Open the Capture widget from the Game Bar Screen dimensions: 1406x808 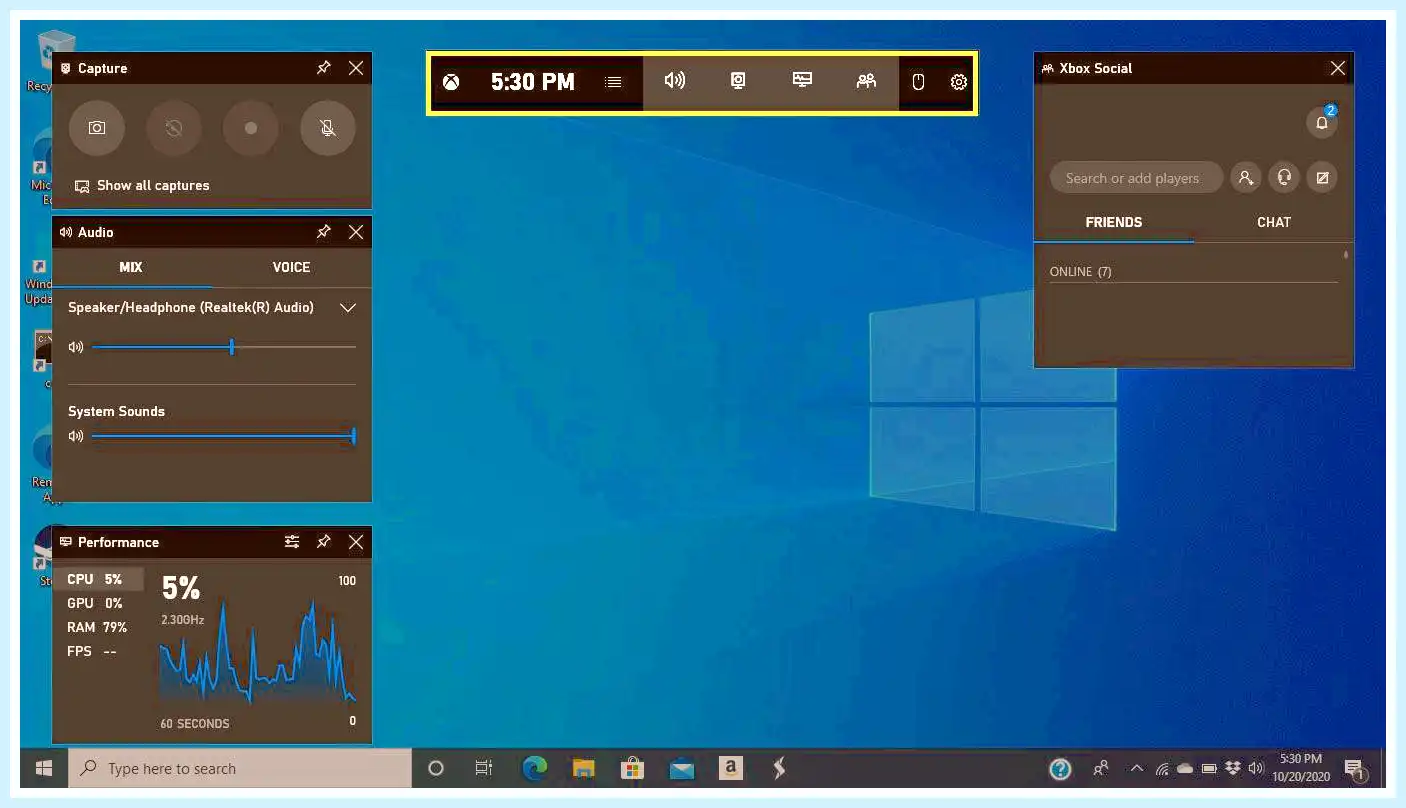(738, 81)
